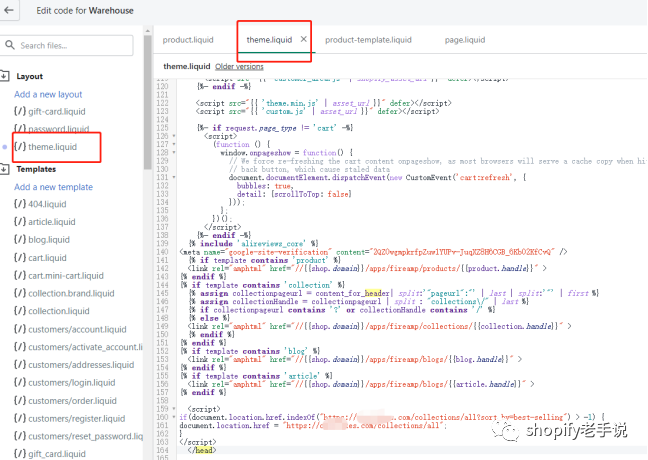Viewport: 648px width, 460px height.
Task: Switch to theme.liquid tab
Action: tap(269, 40)
